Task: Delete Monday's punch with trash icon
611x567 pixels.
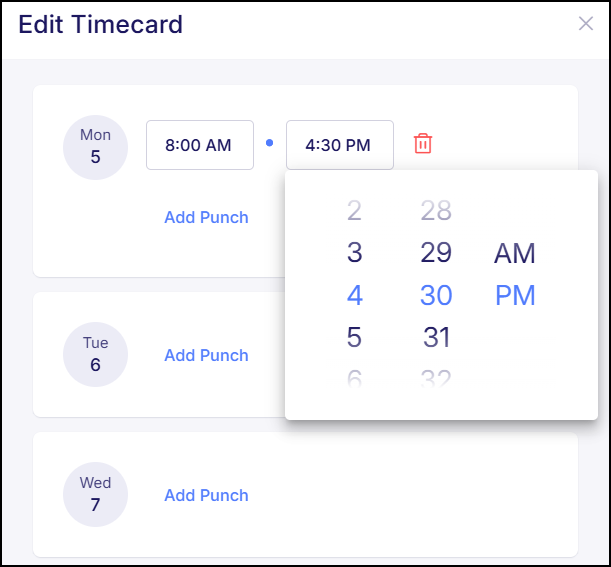Action: pyautogui.click(x=423, y=144)
